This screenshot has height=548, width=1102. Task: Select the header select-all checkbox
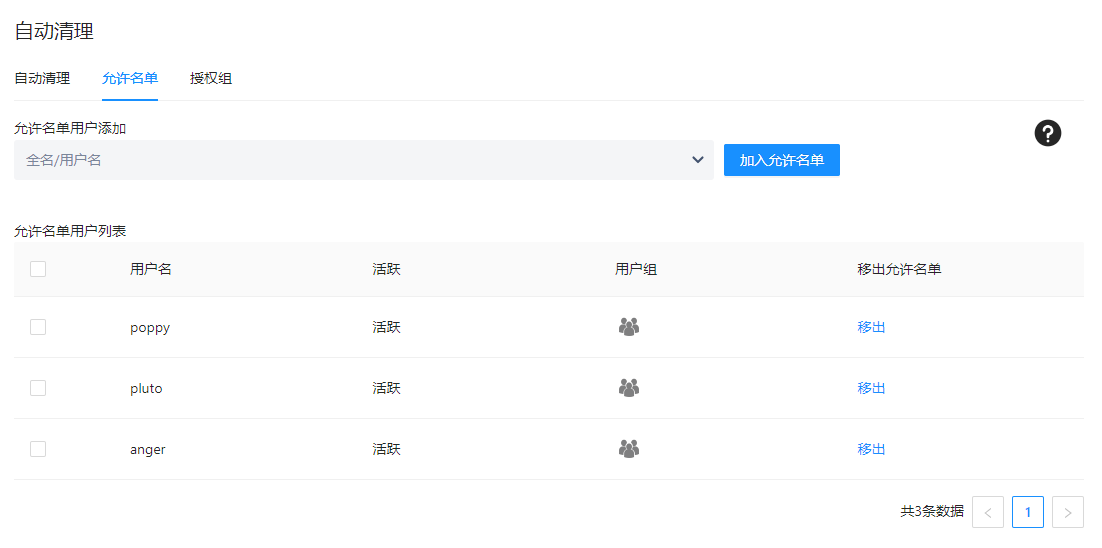coord(38,269)
